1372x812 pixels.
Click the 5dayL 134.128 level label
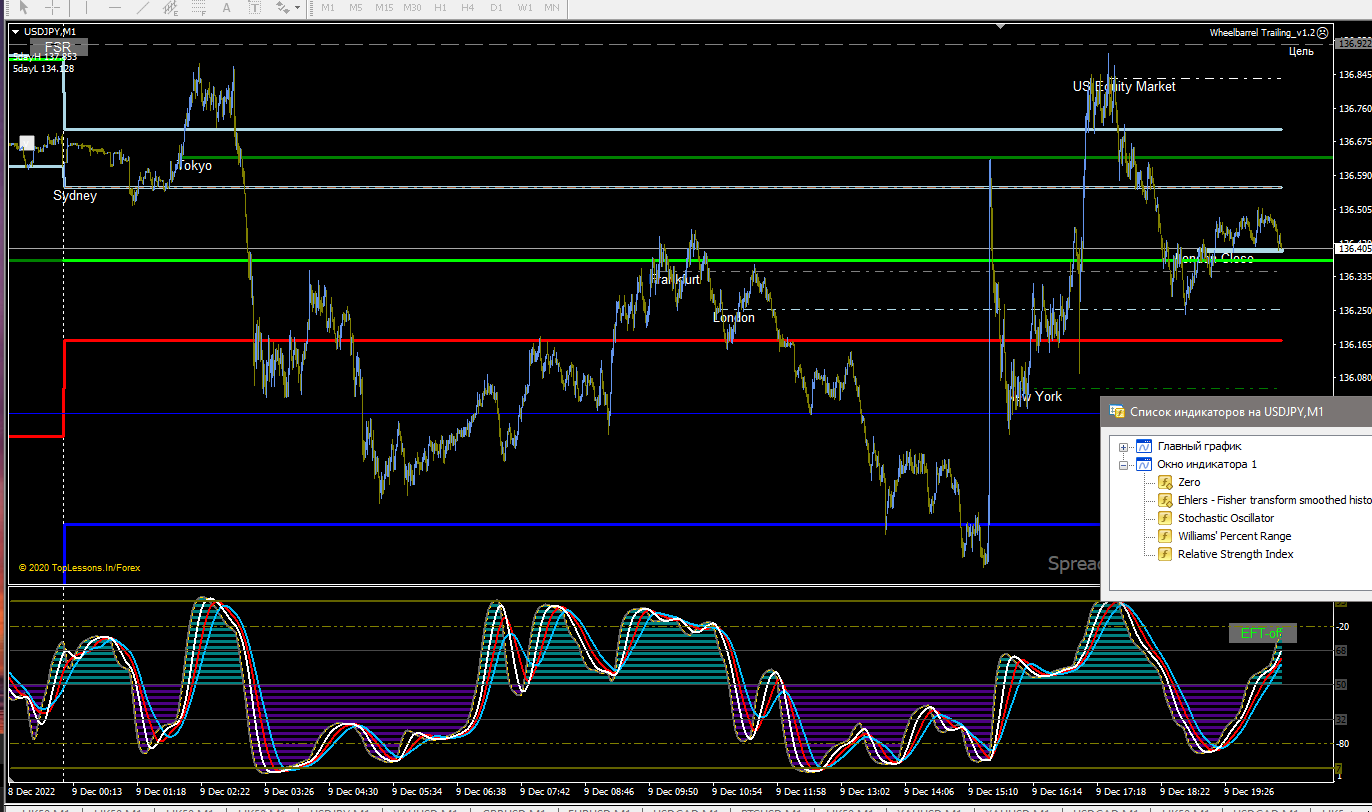tap(43, 69)
